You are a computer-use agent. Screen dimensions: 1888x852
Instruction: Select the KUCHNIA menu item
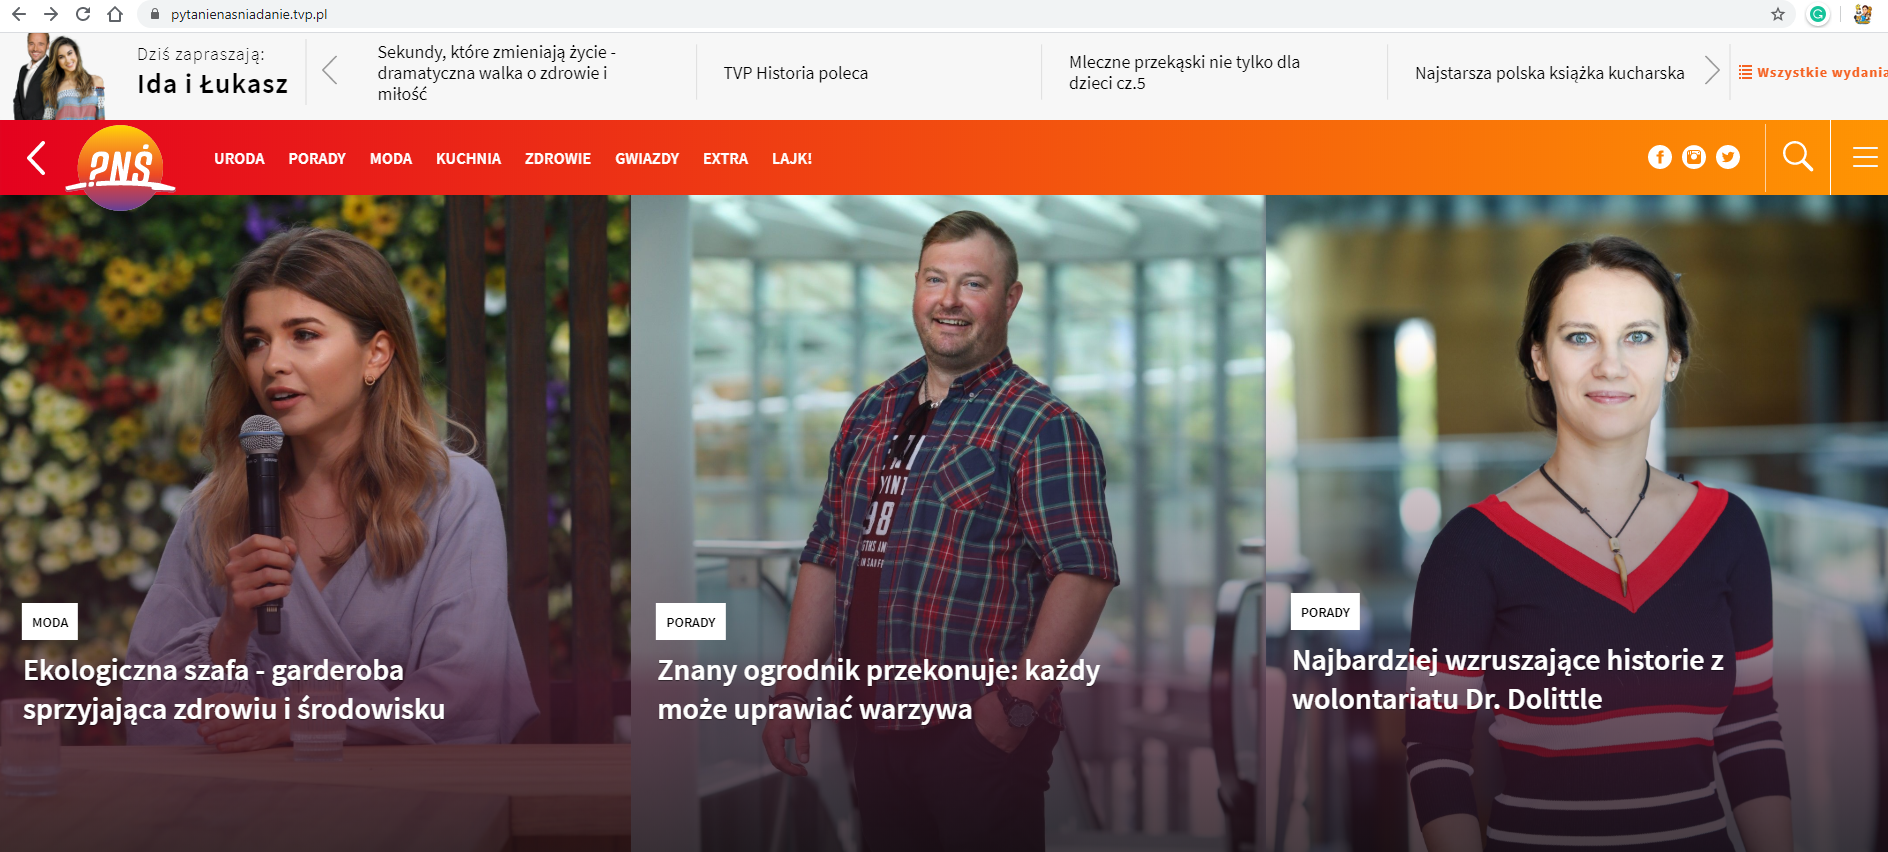pyautogui.click(x=468, y=158)
